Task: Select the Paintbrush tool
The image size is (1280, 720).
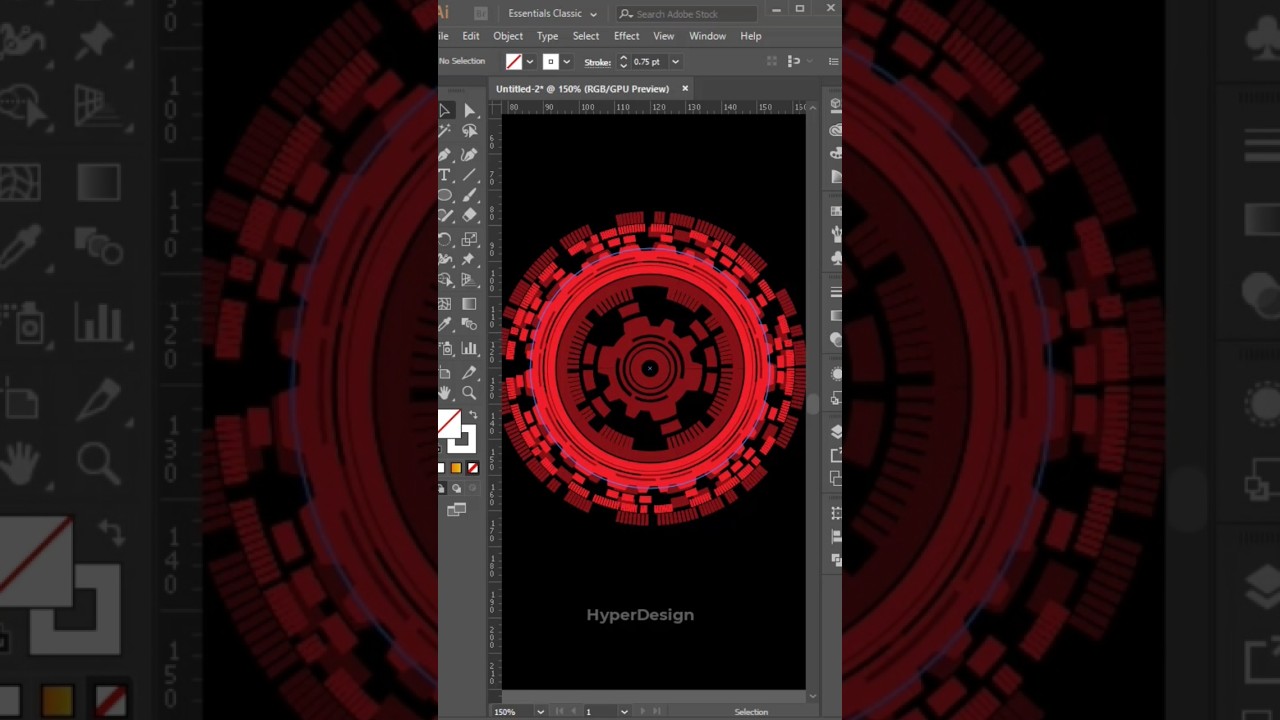Action: coord(470,195)
